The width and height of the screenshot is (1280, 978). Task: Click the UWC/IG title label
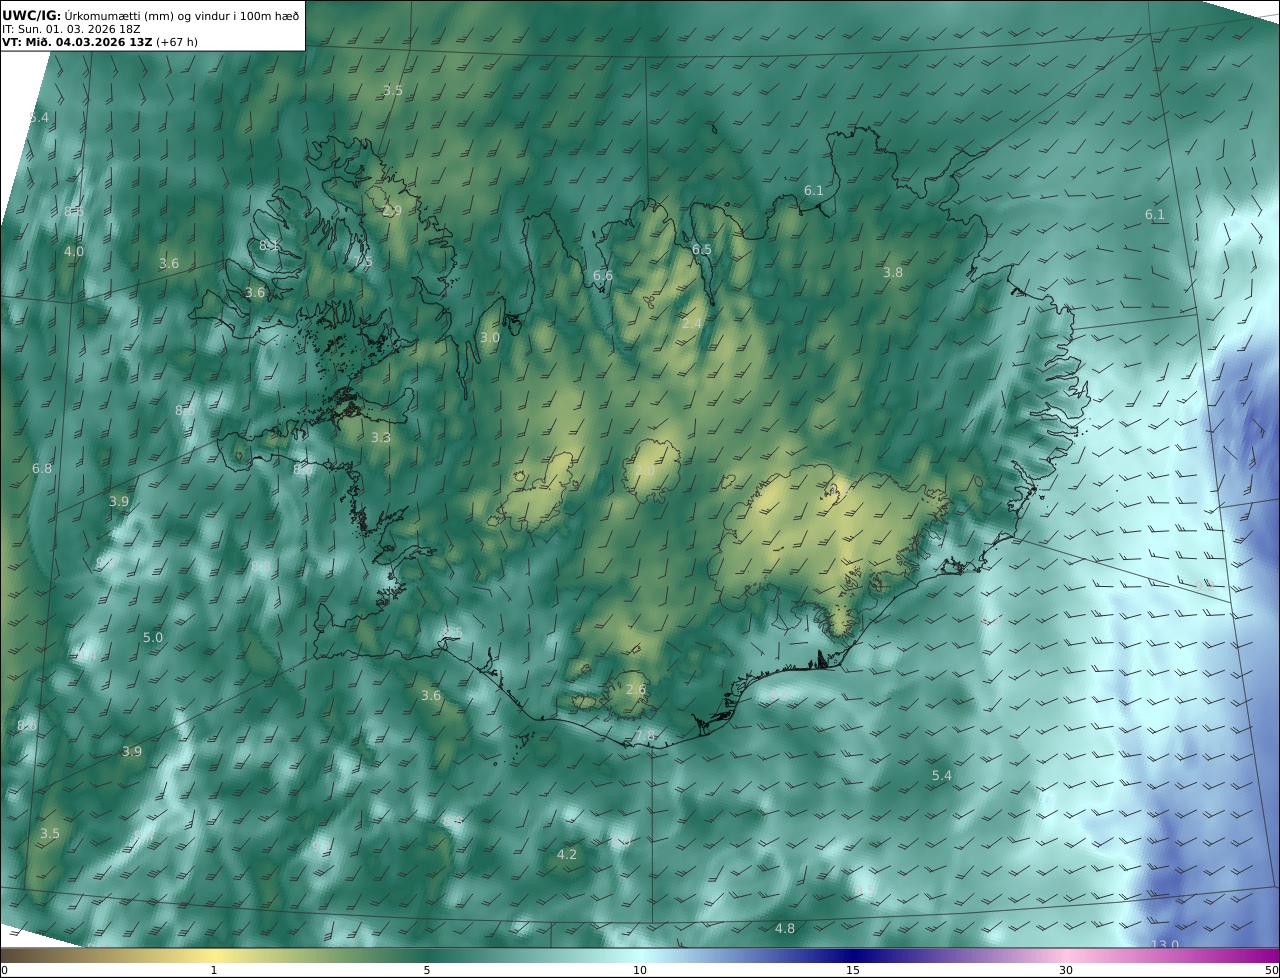[32, 16]
